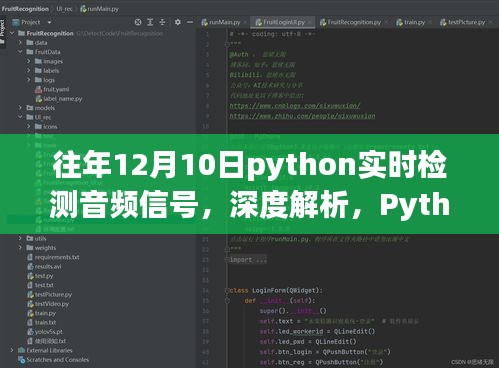This screenshot has height=368, width=499.
Task: Click UI_rec in the navigation breadcrumb
Action: pyautogui.click(x=64, y=9)
